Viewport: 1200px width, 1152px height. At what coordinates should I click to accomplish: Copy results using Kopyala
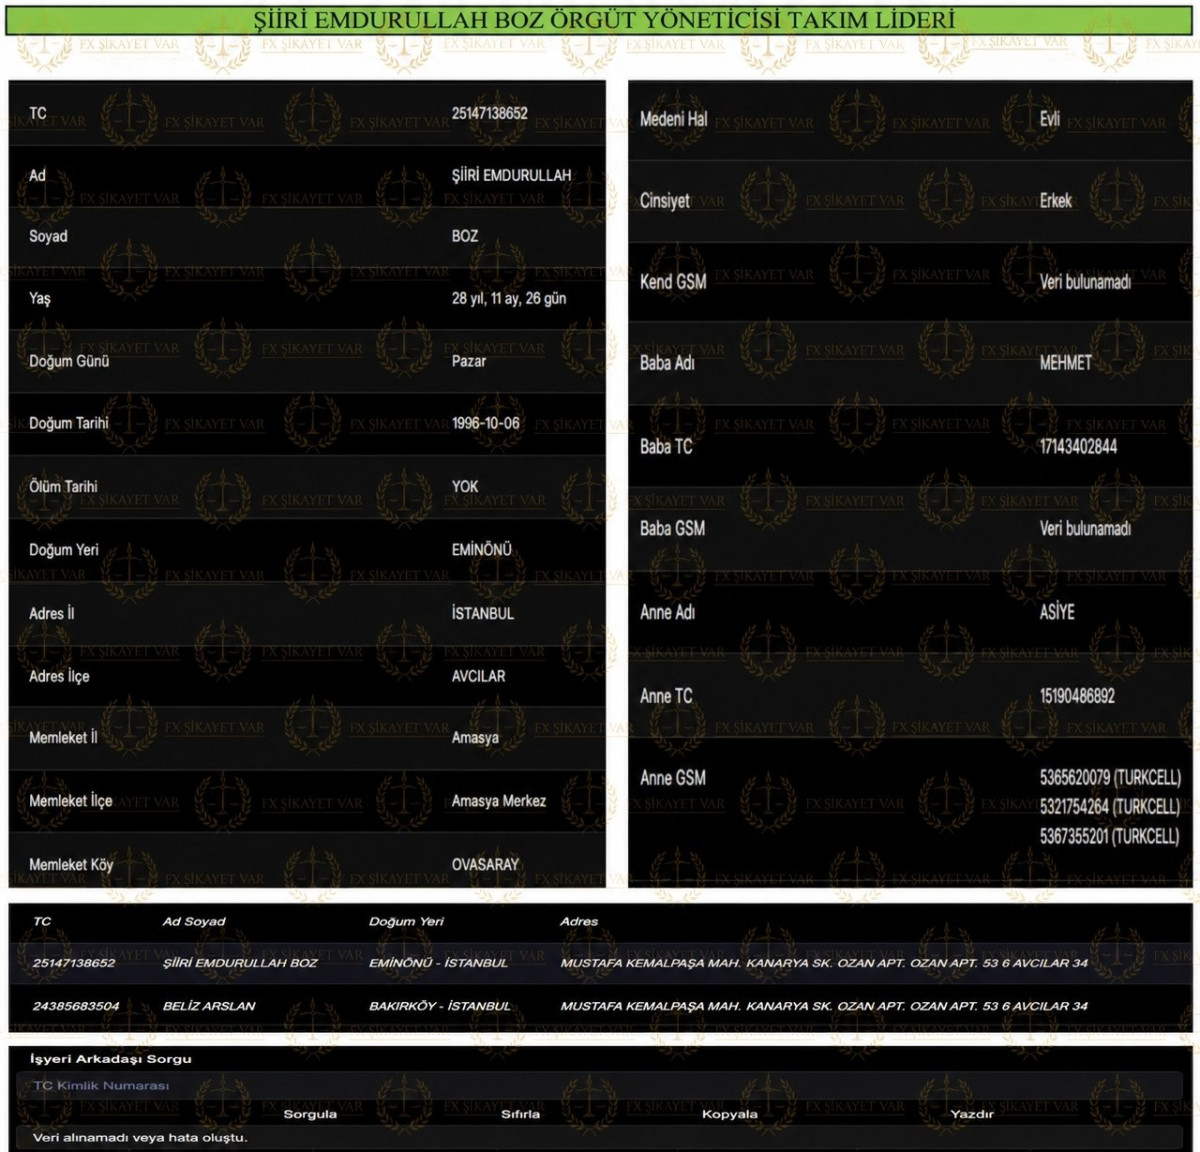(730, 1114)
